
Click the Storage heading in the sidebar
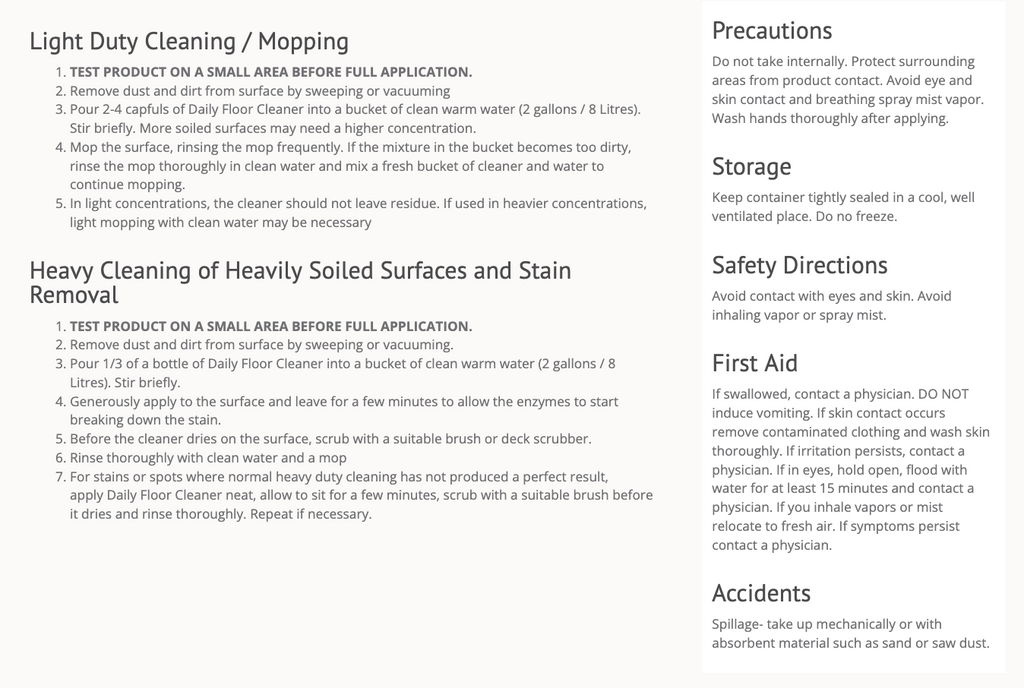pos(751,166)
